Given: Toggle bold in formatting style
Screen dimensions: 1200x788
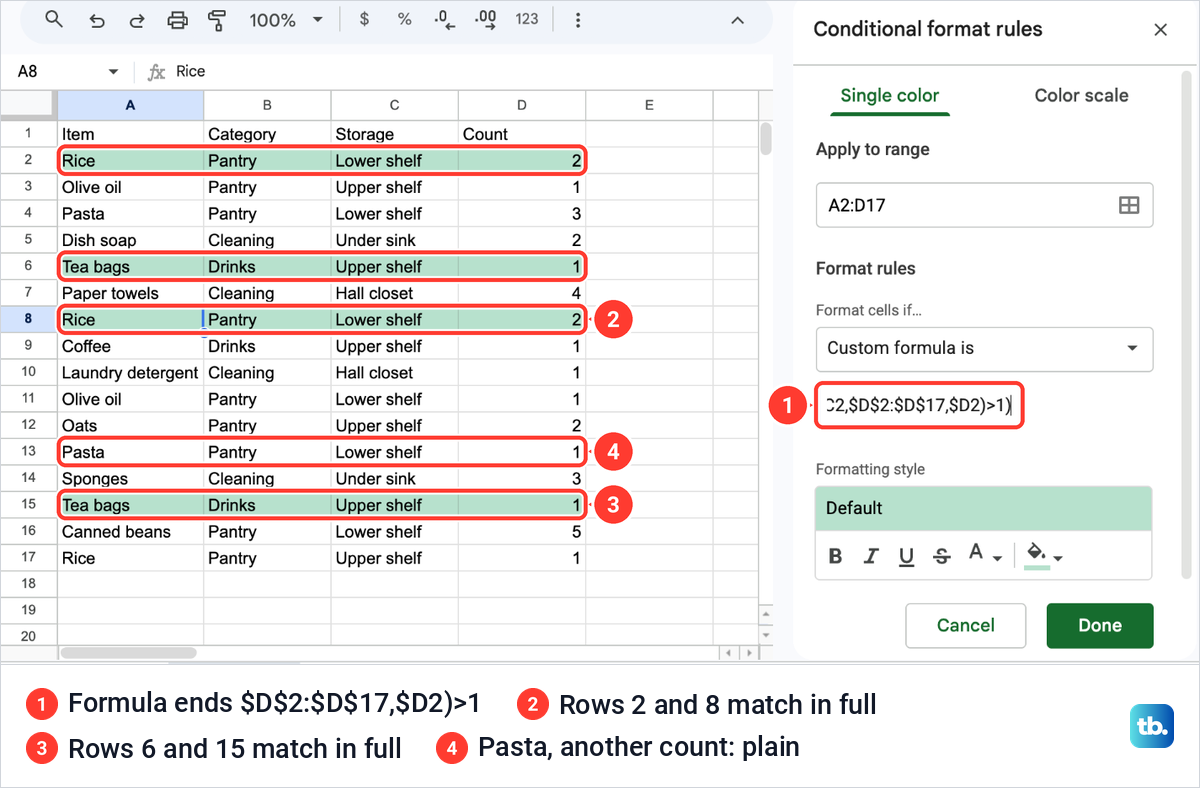Looking at the screenshot, I should tap(836, 556).
